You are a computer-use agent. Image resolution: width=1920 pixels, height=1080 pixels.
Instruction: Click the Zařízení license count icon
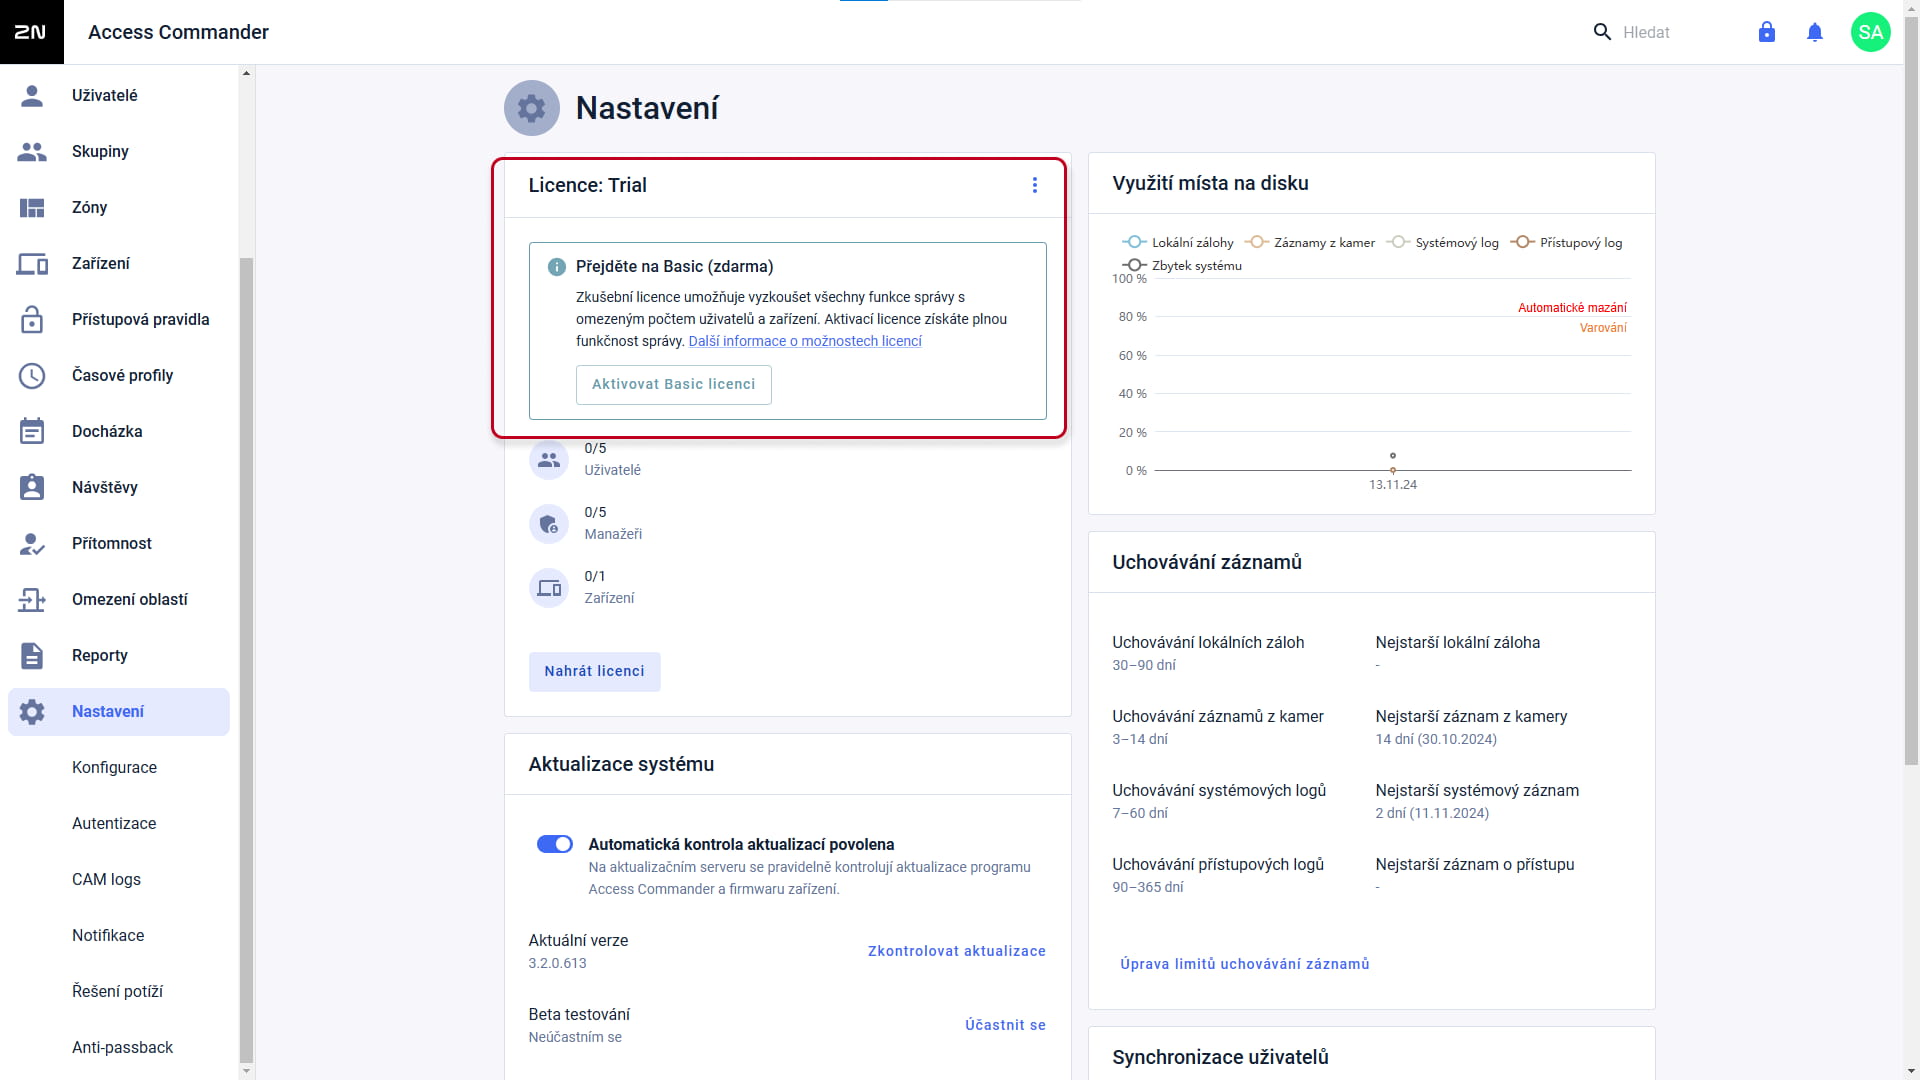pyautogui.click(x=549, y=588)
